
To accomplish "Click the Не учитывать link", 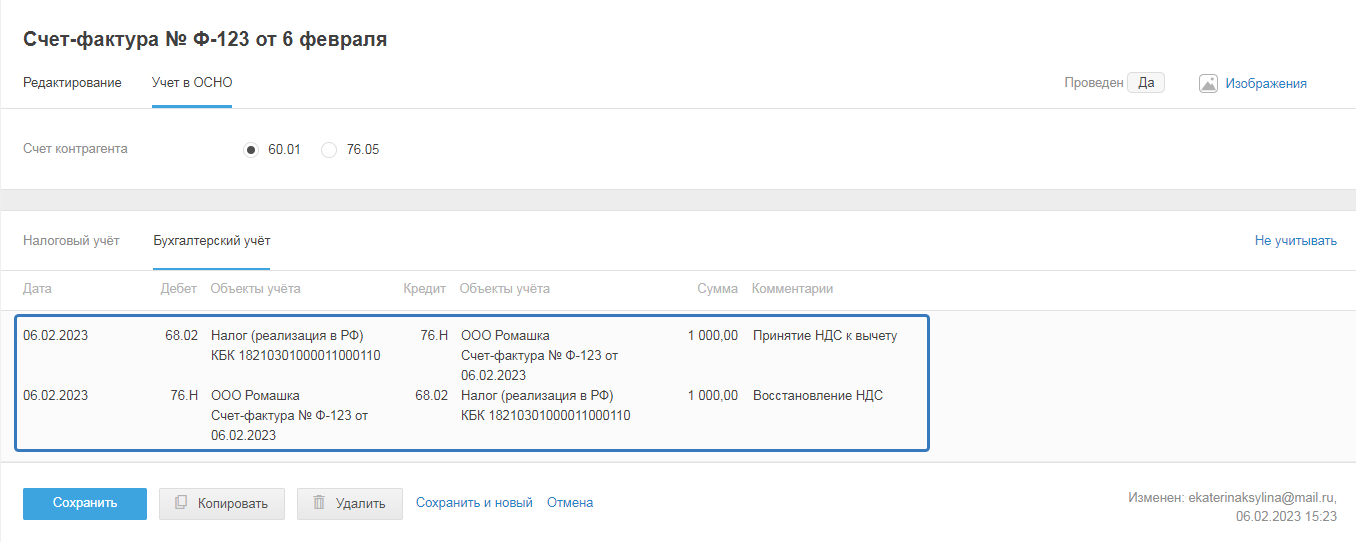I will click(x=1295, y=240).
